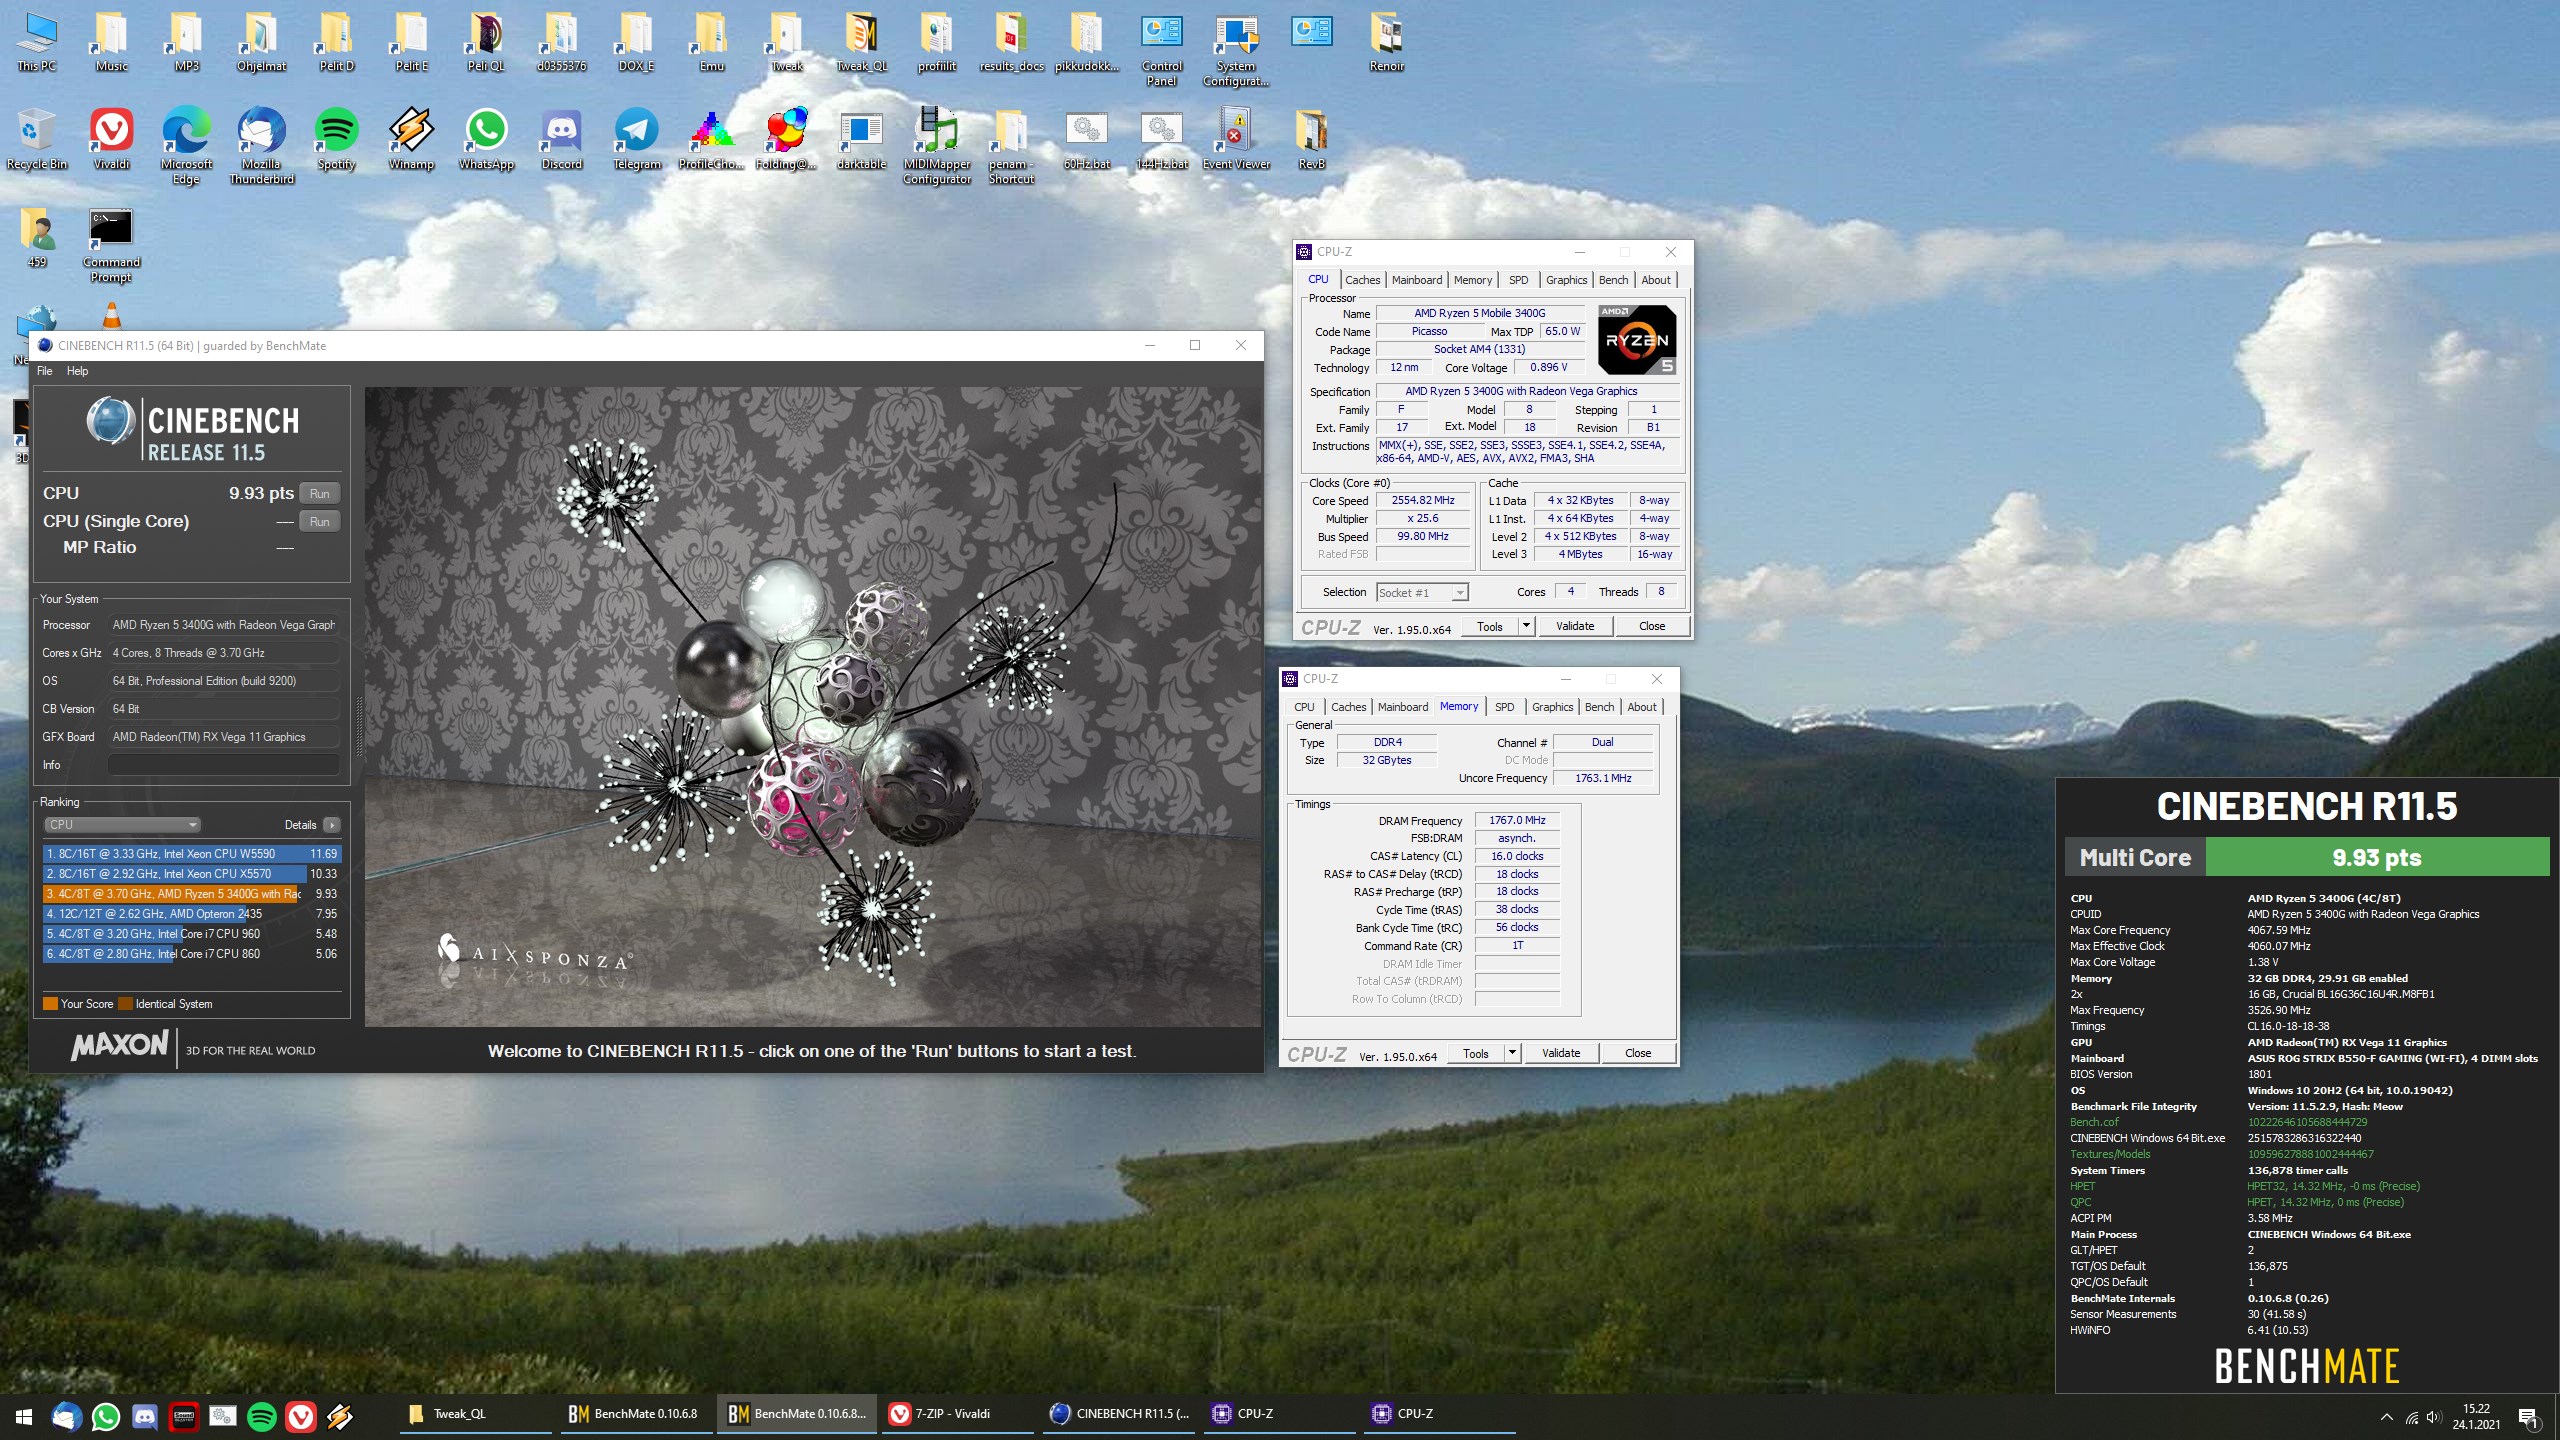The width and height of the screenshot is (2560, 1440).
Task: Open Graphics tab in bottom CPU-Z window
Action: 1552,707
